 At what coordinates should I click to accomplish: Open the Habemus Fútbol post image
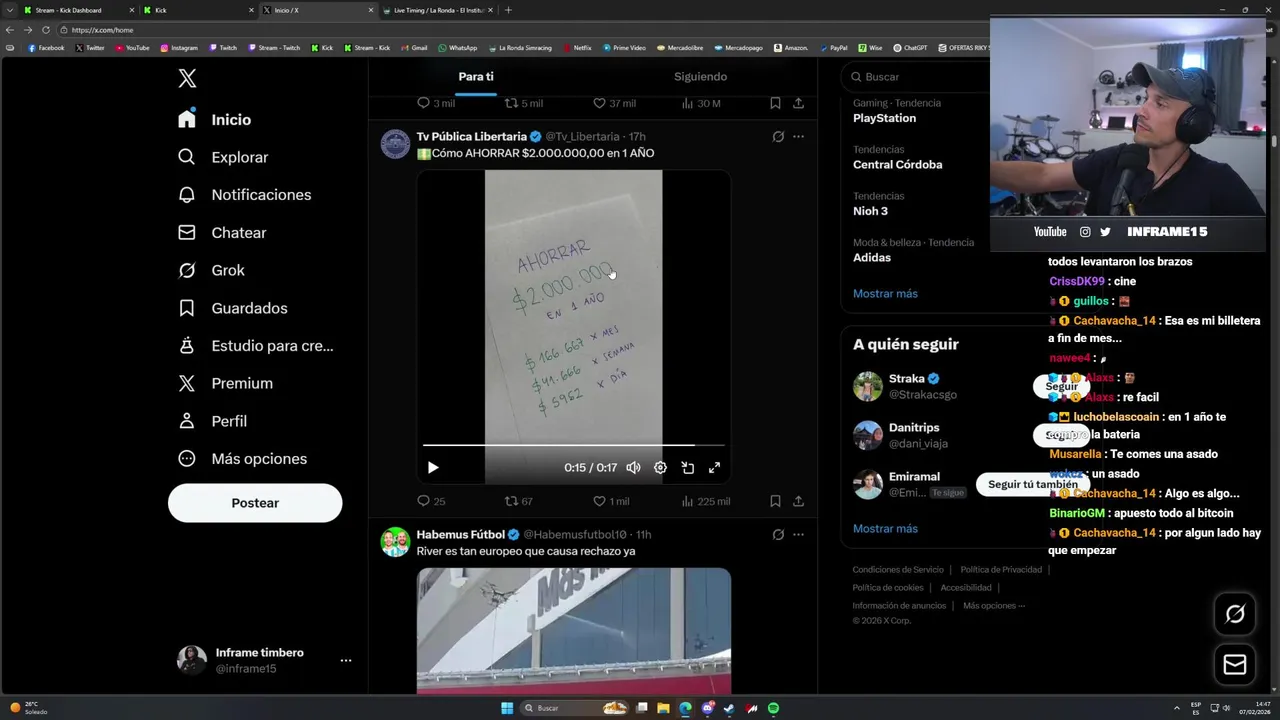click(x=573, y=631)
